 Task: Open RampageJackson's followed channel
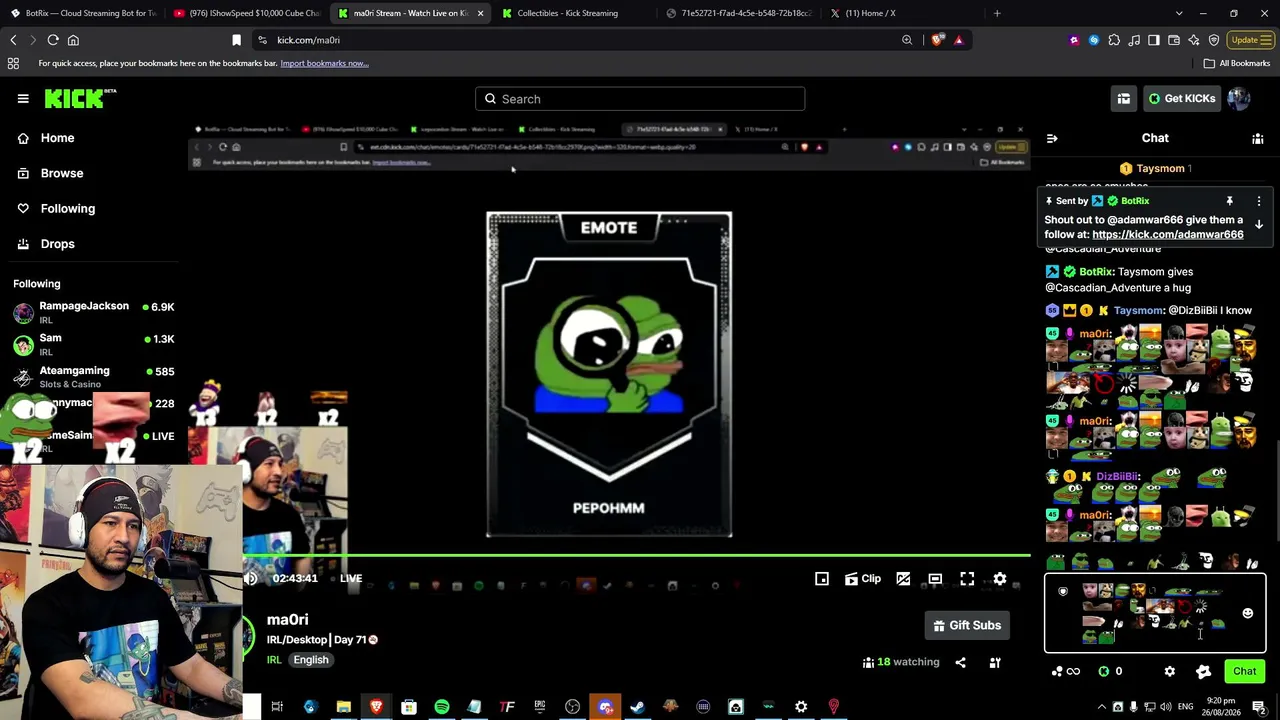point(94,312)
